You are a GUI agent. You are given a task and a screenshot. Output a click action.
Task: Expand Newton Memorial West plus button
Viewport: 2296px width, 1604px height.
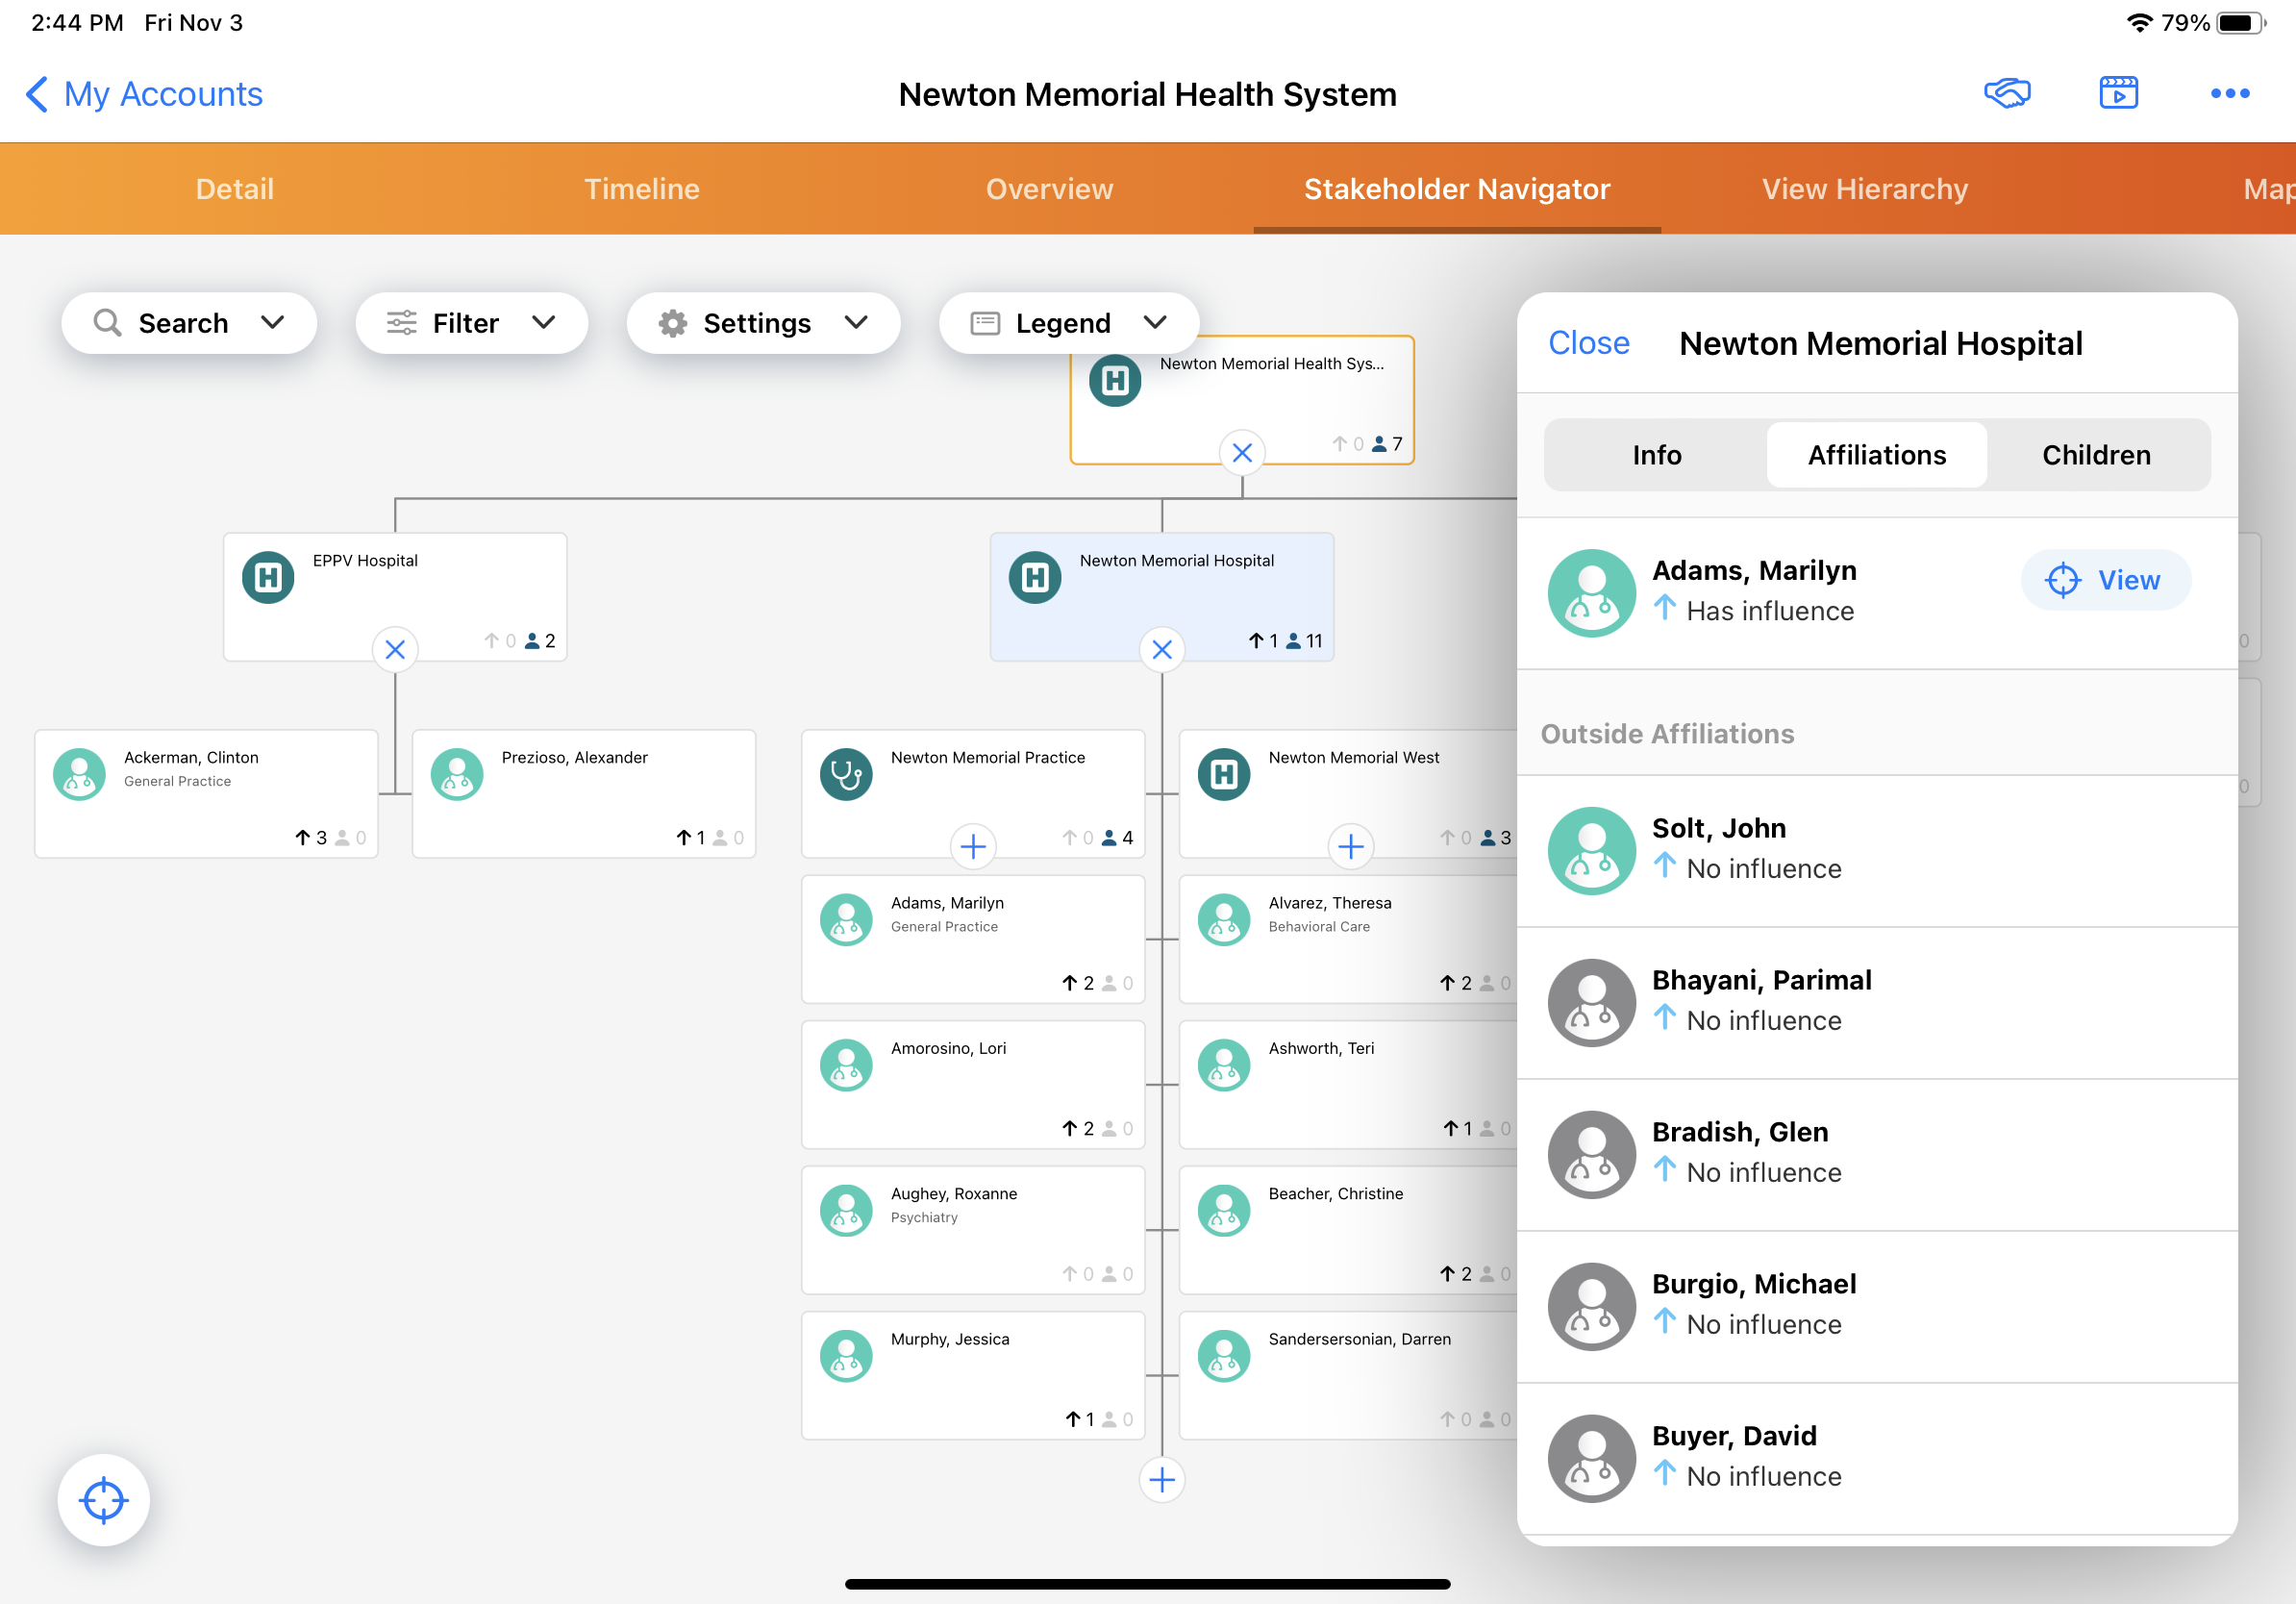coord(1350,846)
